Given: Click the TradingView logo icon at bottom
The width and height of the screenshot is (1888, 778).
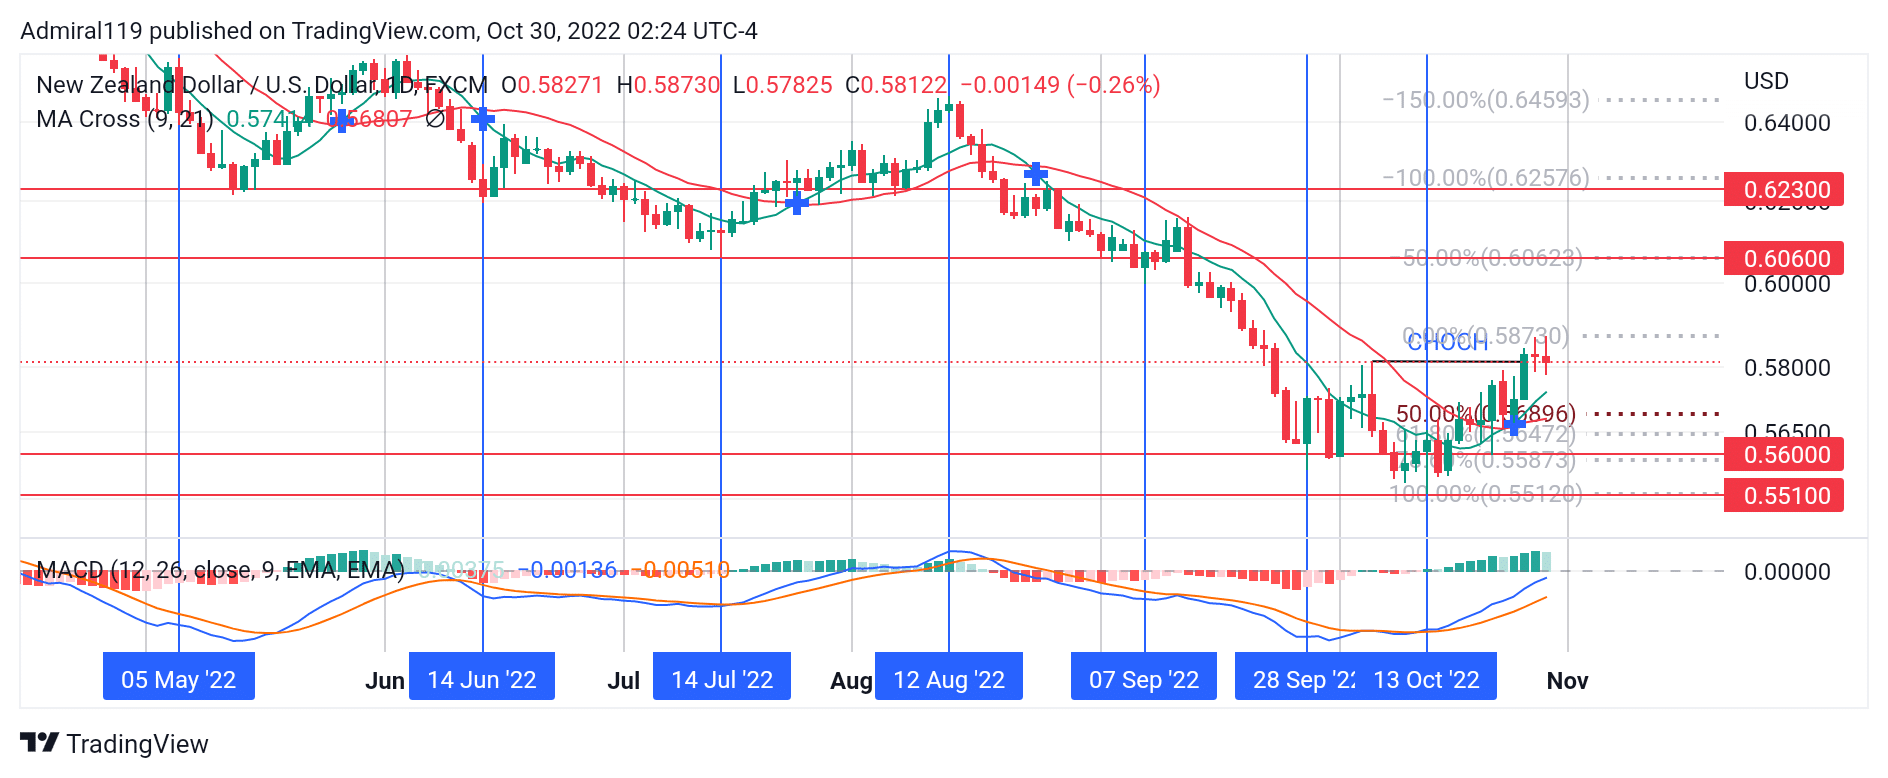Looking at the screenshot, I should click(40, 743).
